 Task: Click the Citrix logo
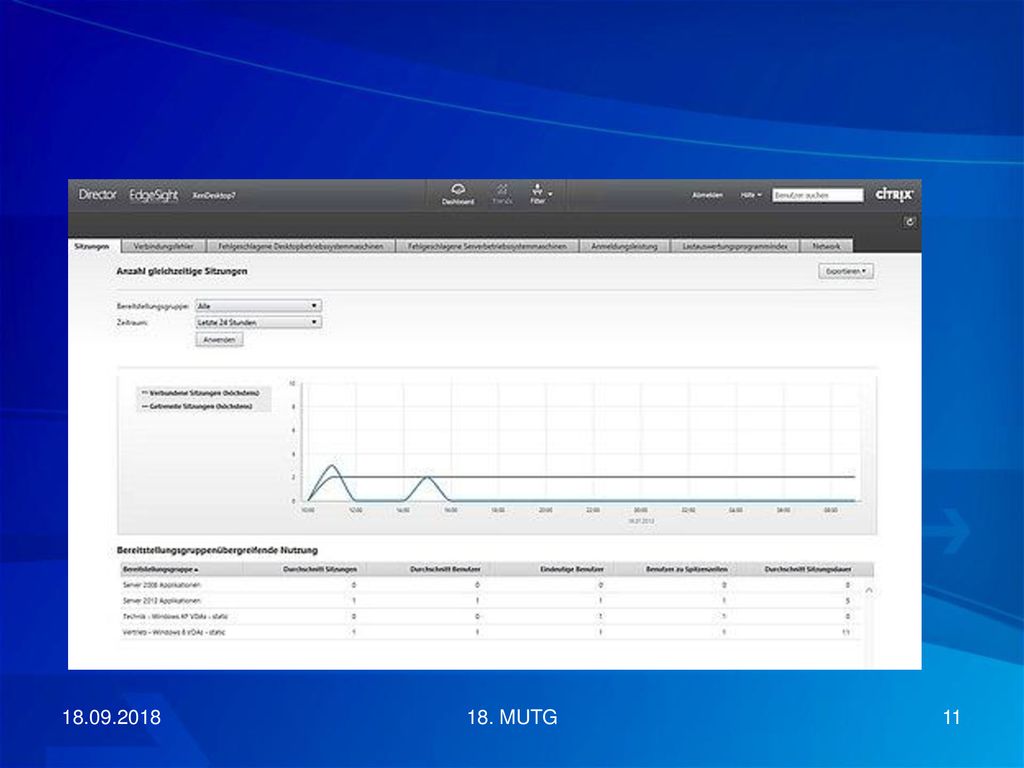(894, 195)
